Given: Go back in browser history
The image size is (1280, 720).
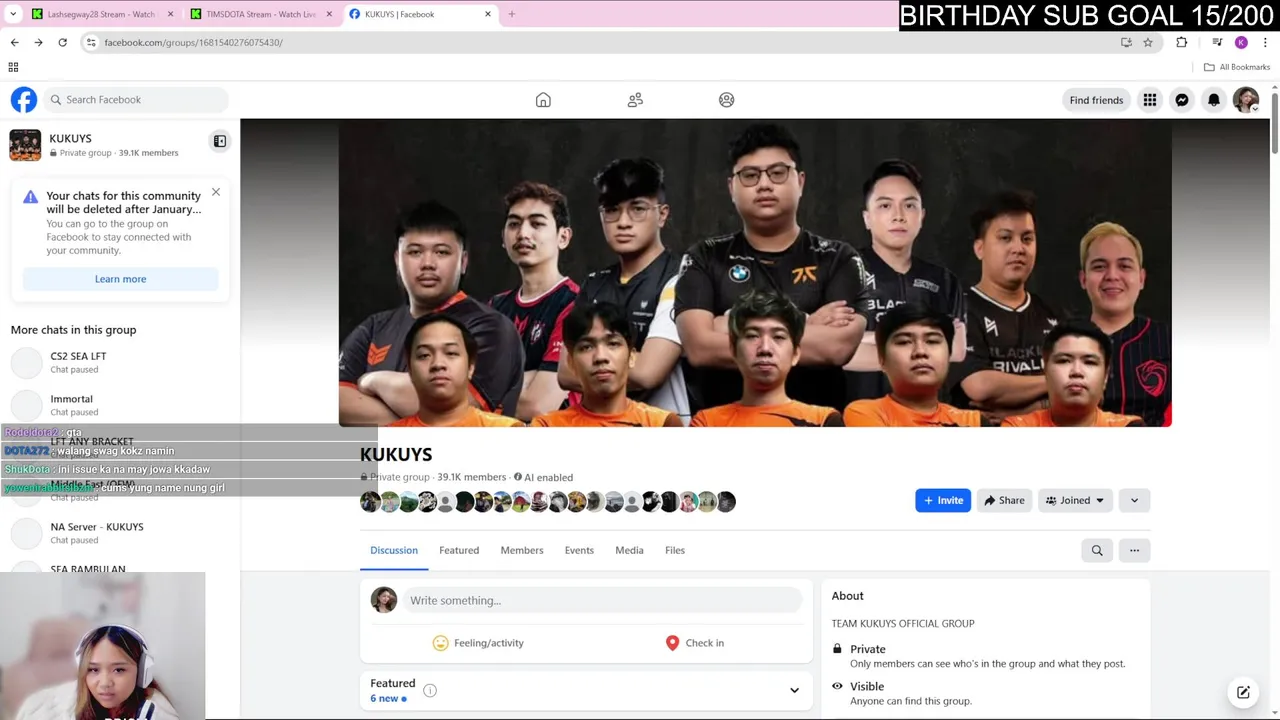Looking at the screenshot, I should click(14, 42).
